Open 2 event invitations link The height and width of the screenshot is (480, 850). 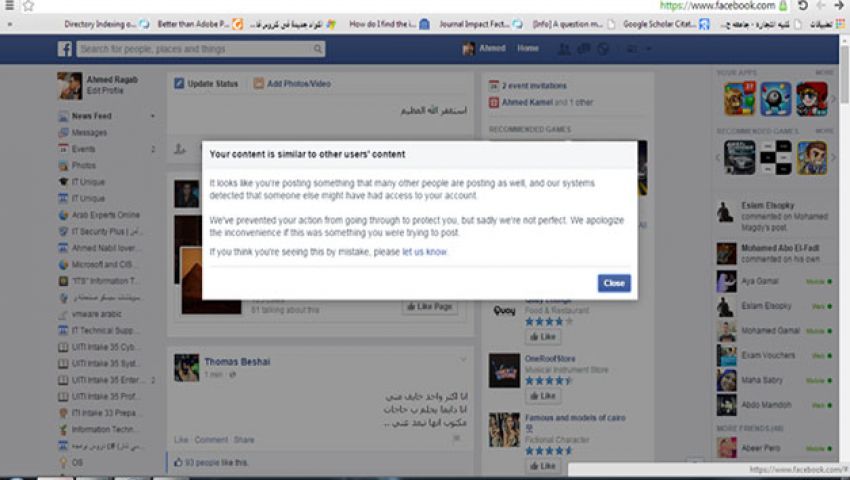[534, 86]
